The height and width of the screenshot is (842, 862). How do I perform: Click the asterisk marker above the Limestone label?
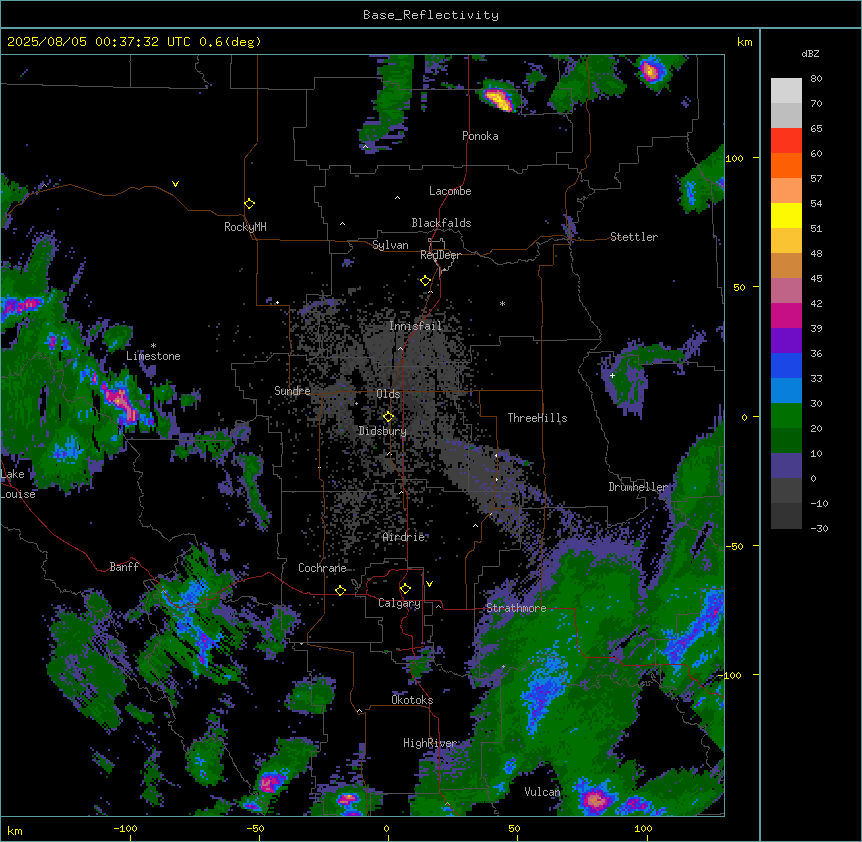153,346
